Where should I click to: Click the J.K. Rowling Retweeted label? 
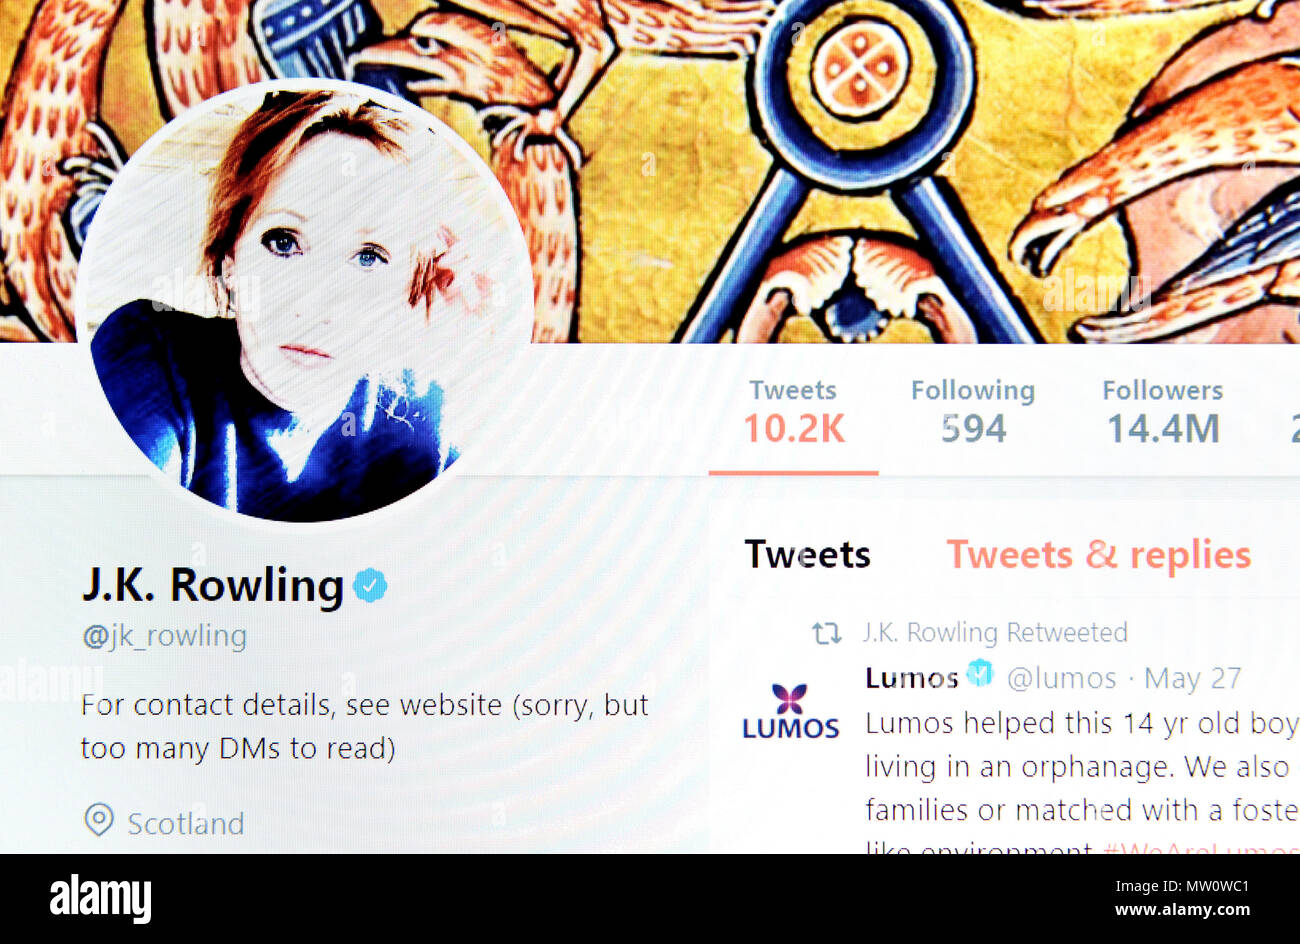pyautogui.click(x=995, y=633)
